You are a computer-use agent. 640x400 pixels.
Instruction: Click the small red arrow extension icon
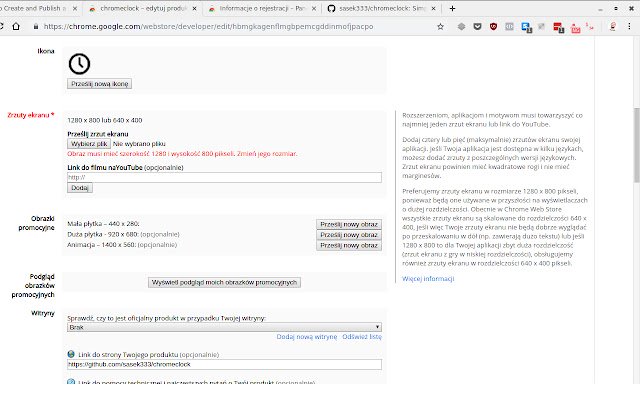click(590, 27)
